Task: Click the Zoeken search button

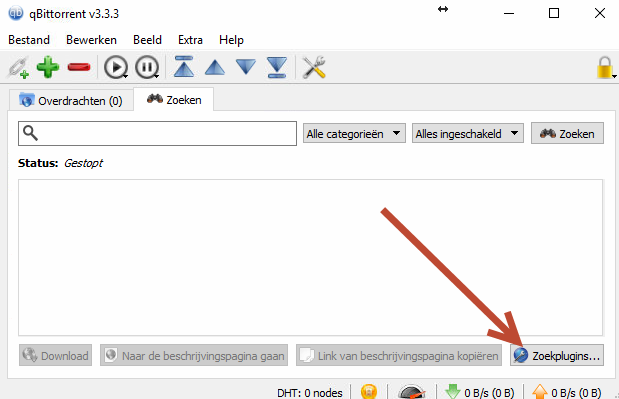Action: (567, 134)
